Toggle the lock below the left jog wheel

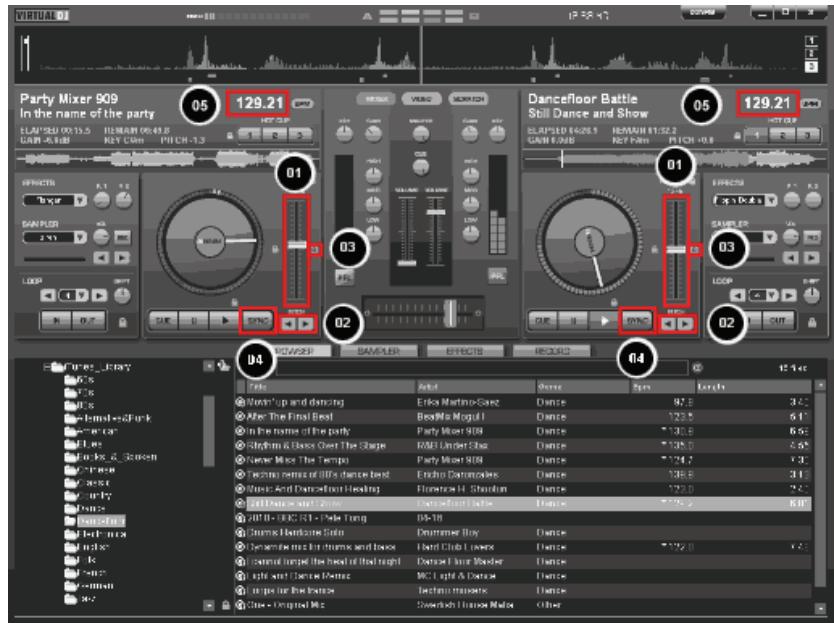pyautogui.click(x=235, y=302)
